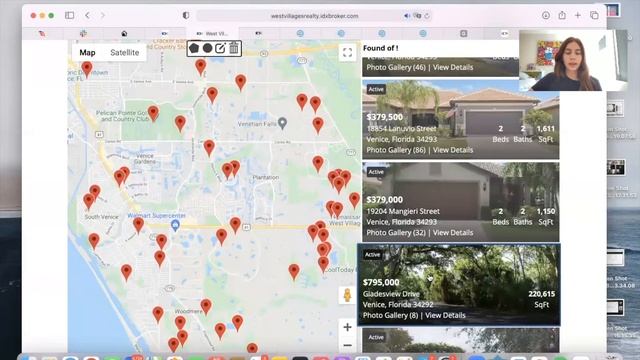This screenshot has height=360, width=640.
Task: Click the 220,615 SqFt value
Action: (542, 294)
